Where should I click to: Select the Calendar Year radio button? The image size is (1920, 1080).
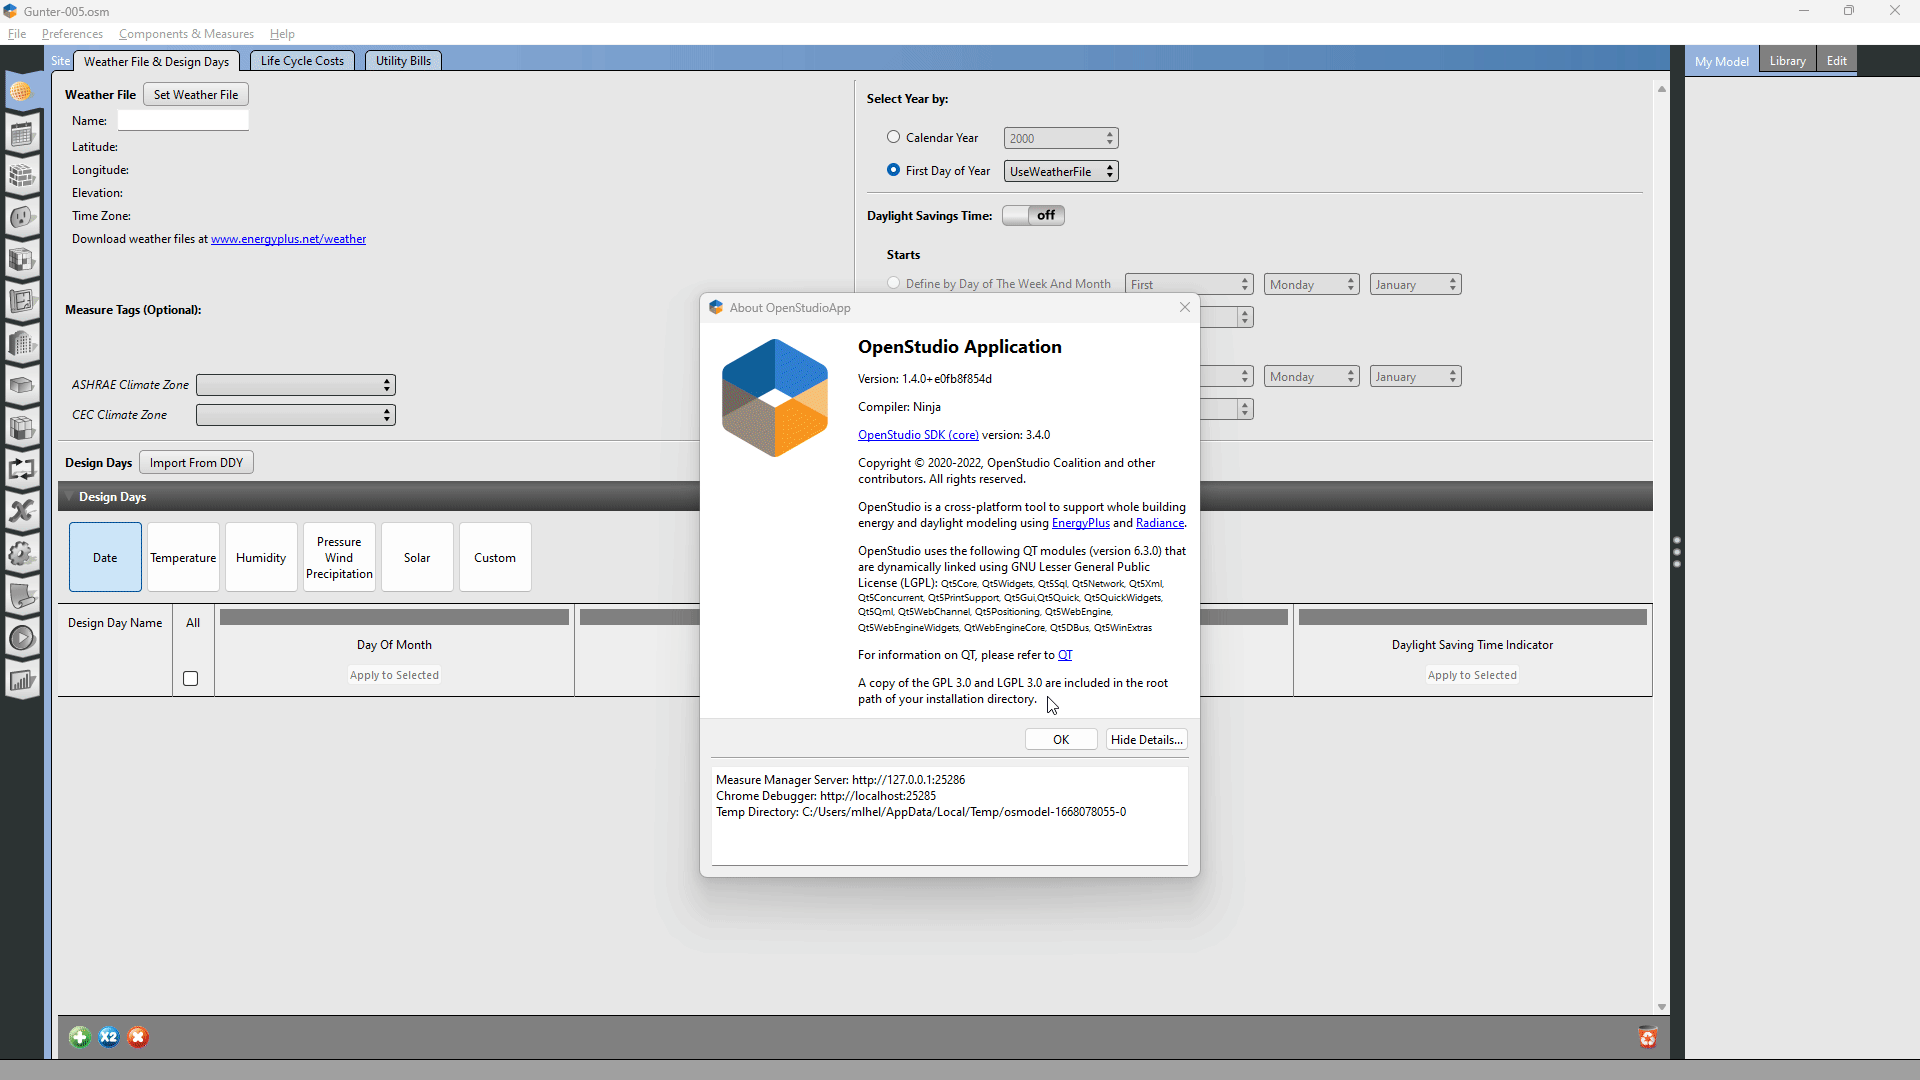[x=893, y=137]
